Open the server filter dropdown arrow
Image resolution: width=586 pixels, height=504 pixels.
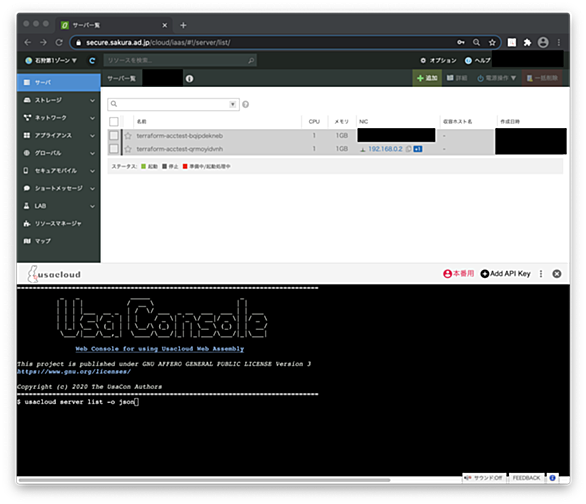coord(233,104)
